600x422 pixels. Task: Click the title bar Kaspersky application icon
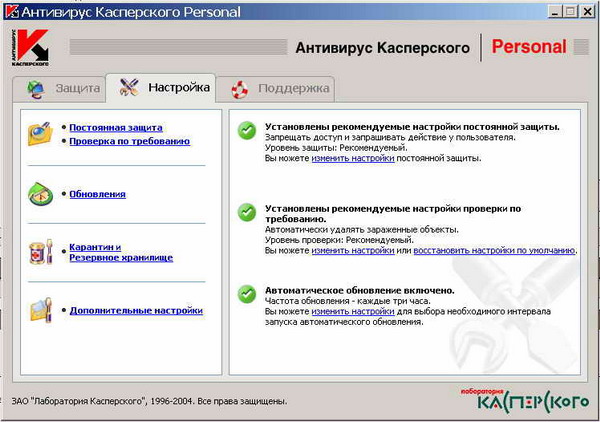pos(12,11)
